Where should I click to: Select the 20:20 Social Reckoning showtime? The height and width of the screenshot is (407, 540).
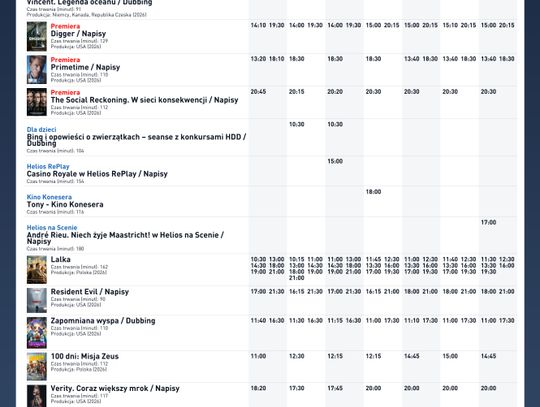[335, 92]
